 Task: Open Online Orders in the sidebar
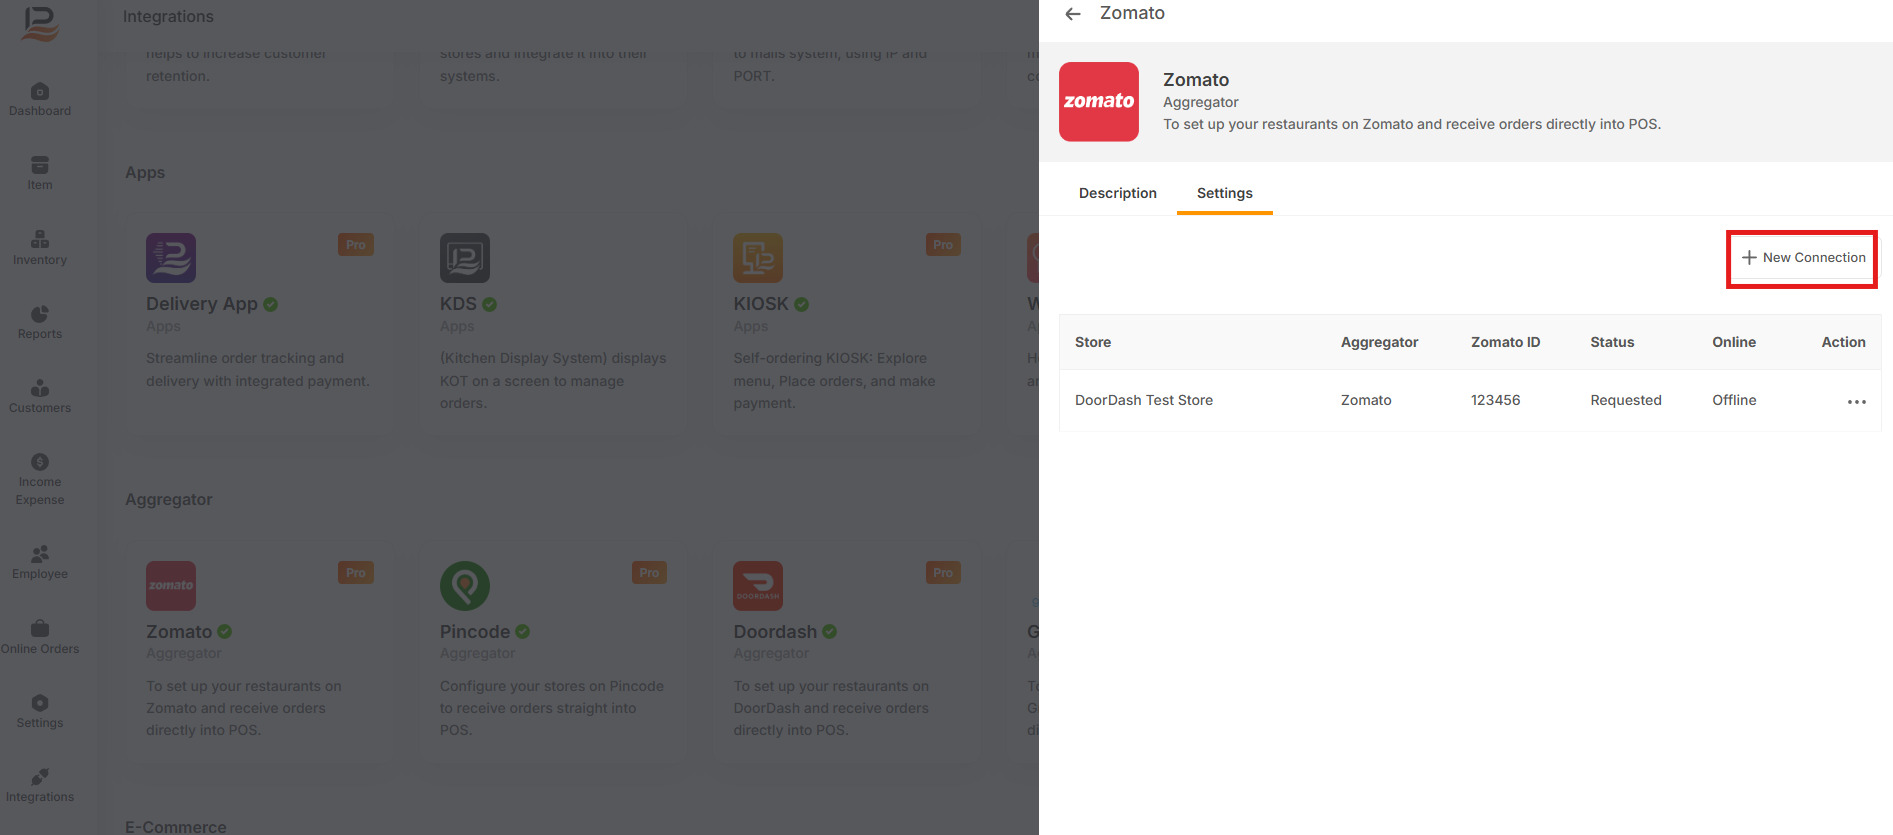[40, 638]
